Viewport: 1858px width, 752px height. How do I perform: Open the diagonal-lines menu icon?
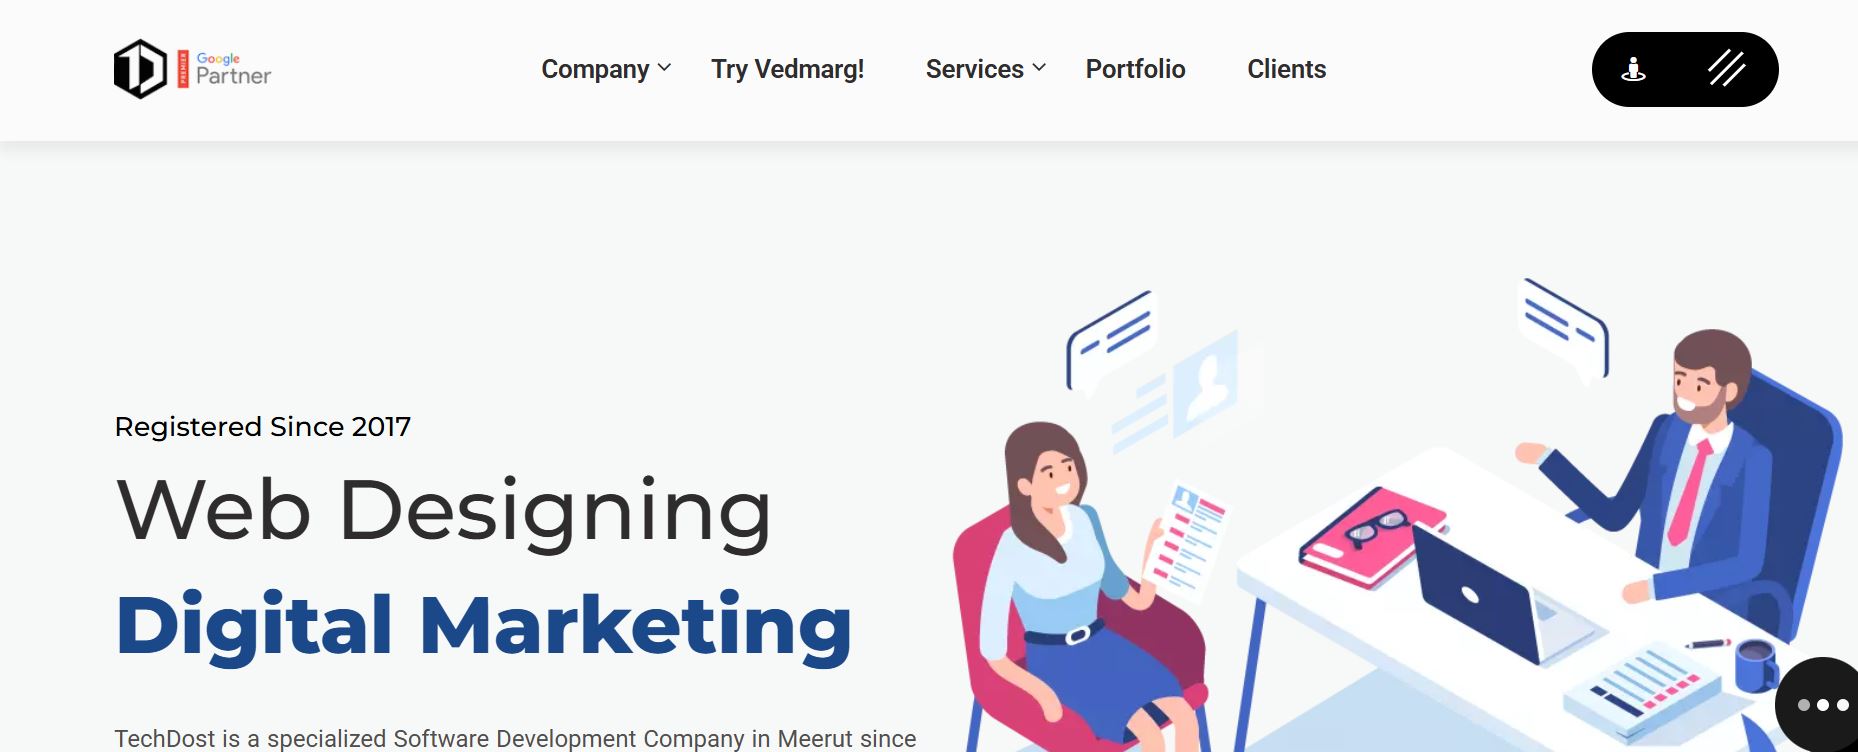pos(1727,69)
